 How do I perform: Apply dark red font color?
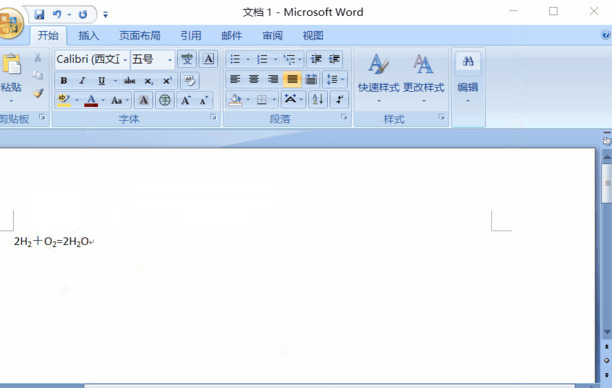91,100
